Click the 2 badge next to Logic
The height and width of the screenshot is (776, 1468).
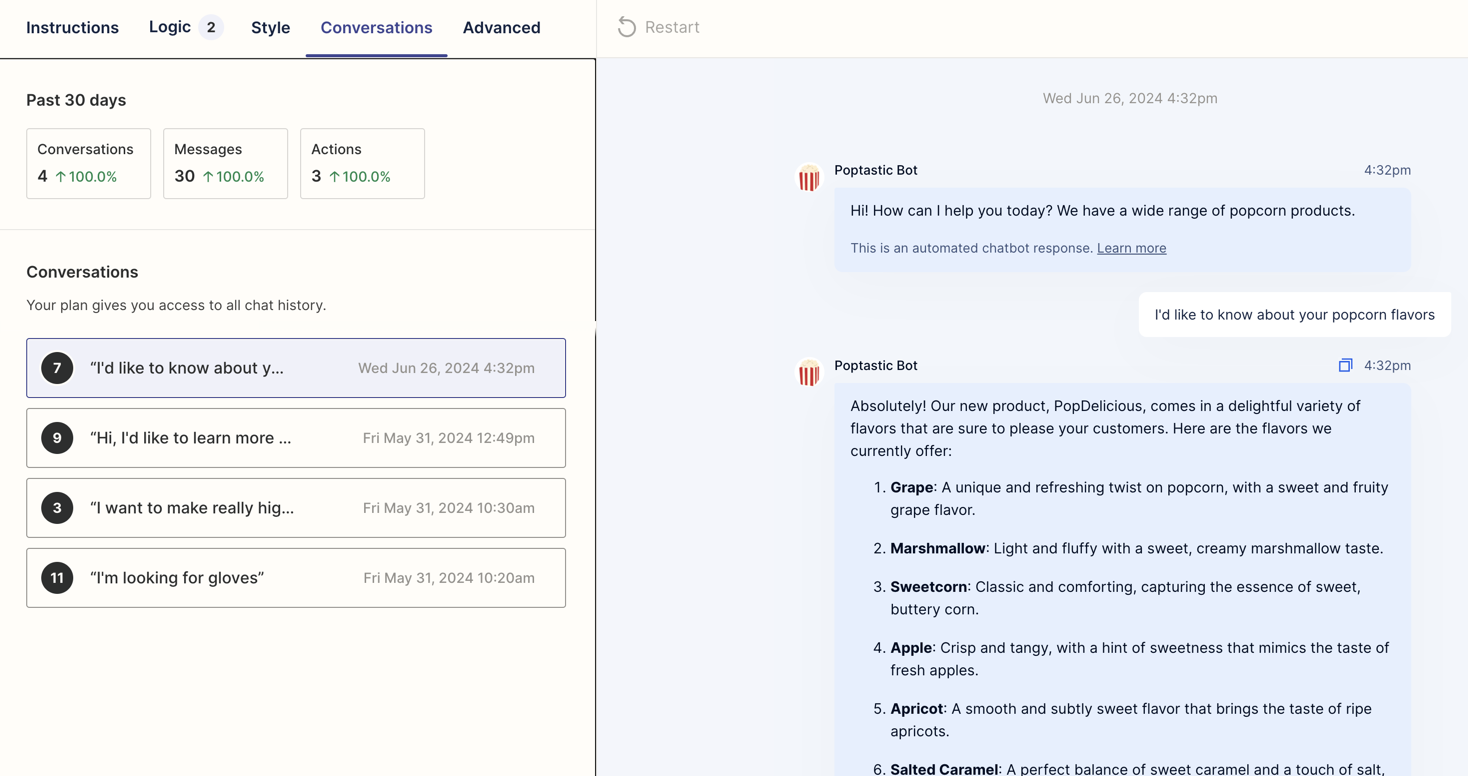point(211,27)
